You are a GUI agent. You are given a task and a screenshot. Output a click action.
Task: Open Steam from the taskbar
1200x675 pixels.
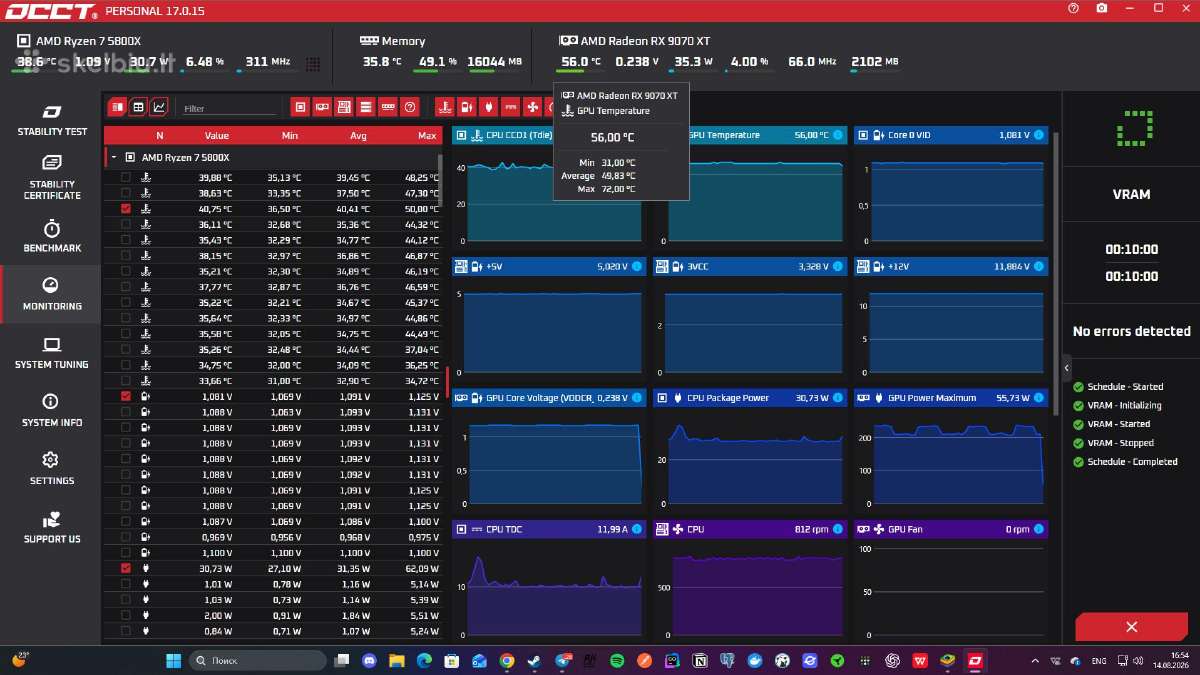click(x=535, y=660)
